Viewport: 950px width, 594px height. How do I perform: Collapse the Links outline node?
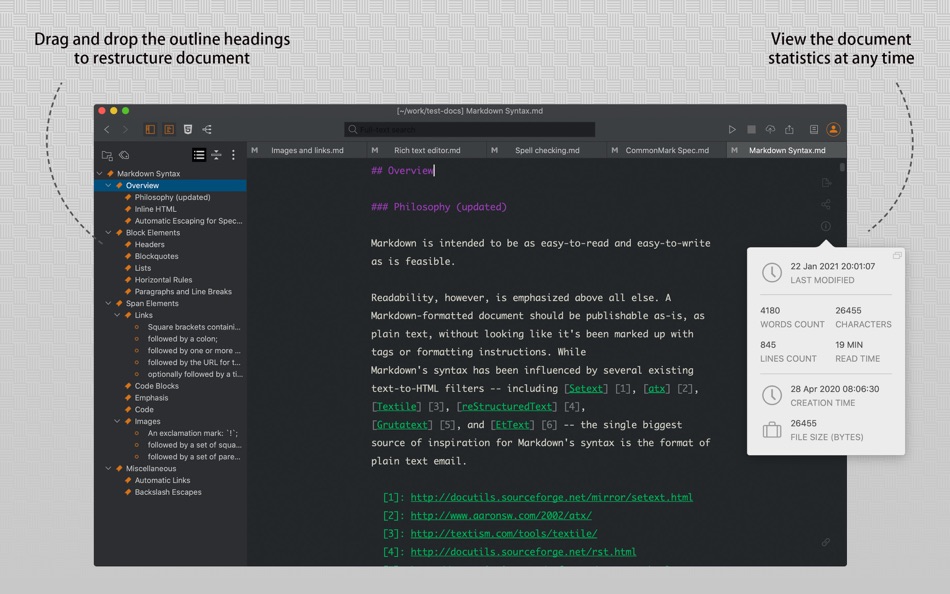point(117,315)
